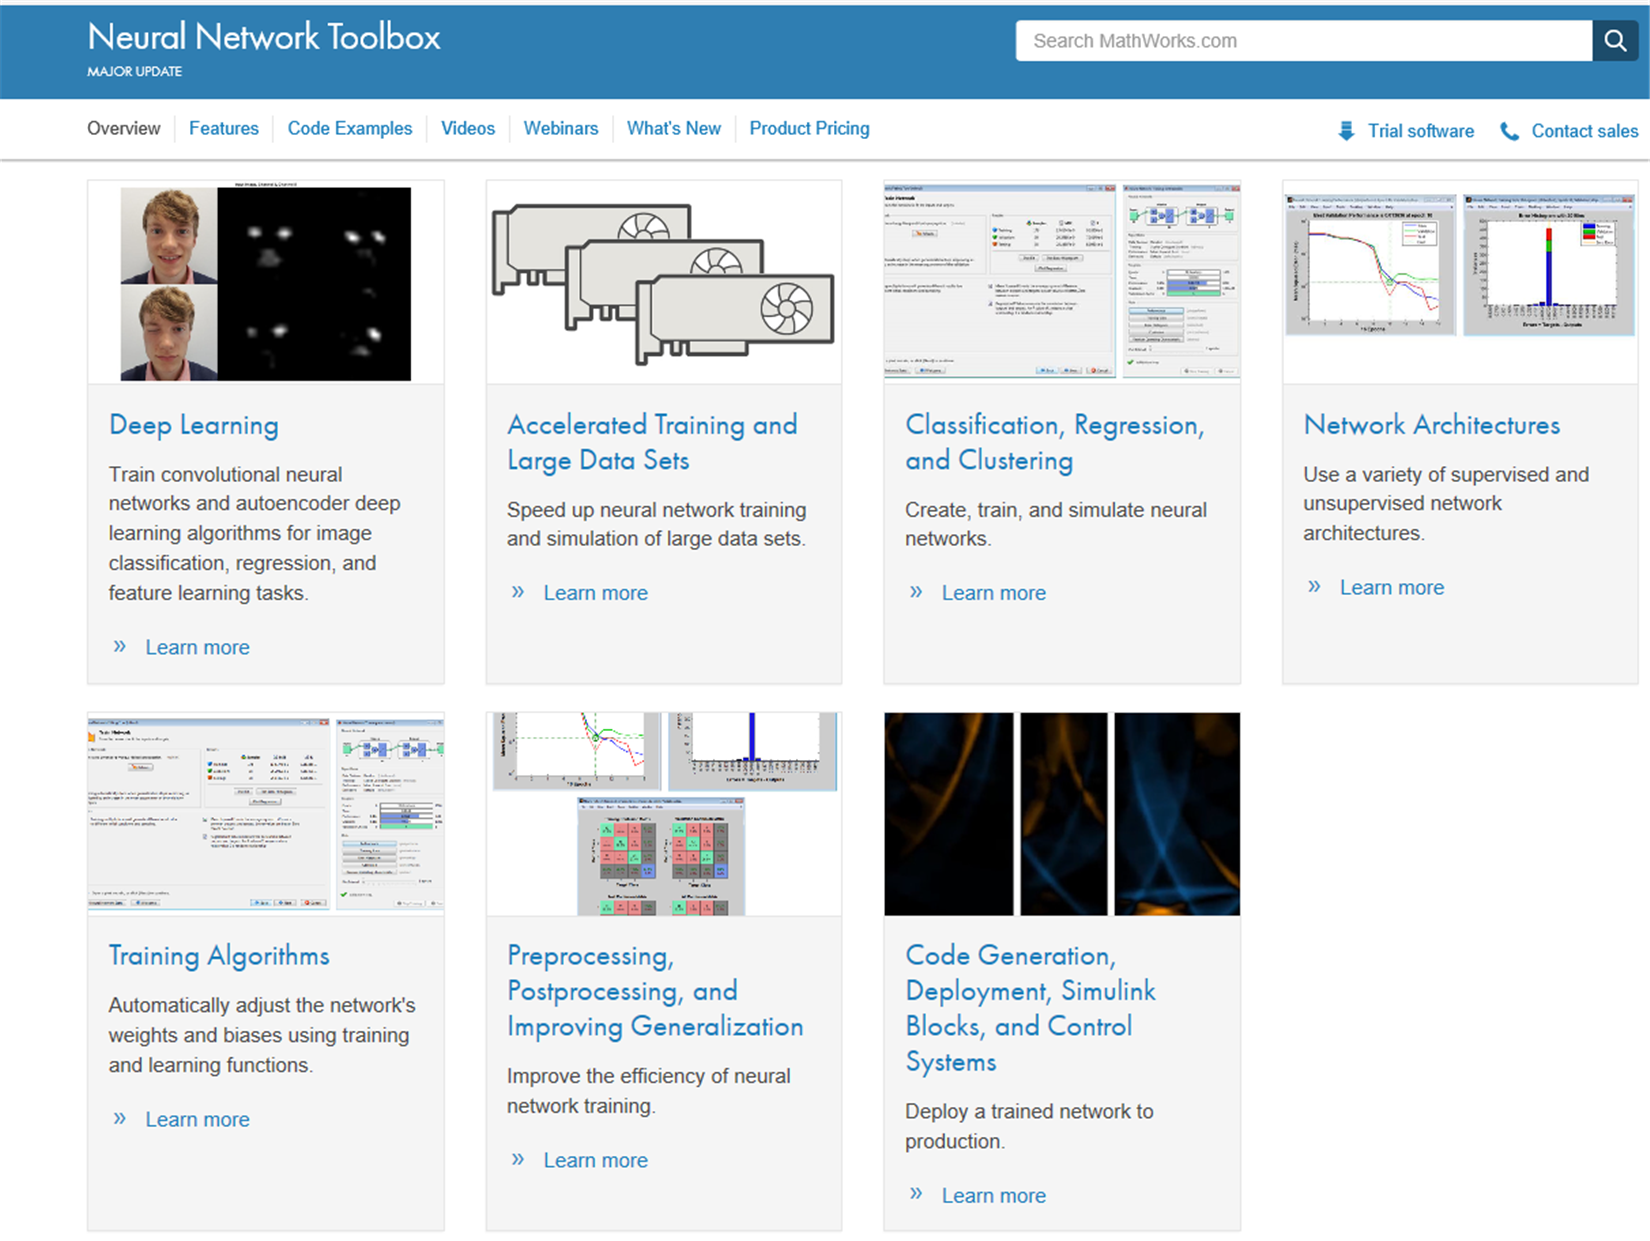This screenshot has height=1241, width=1650.
Task: Click the Classification card screenshot thumbnail
Action: click(1062, 281)
